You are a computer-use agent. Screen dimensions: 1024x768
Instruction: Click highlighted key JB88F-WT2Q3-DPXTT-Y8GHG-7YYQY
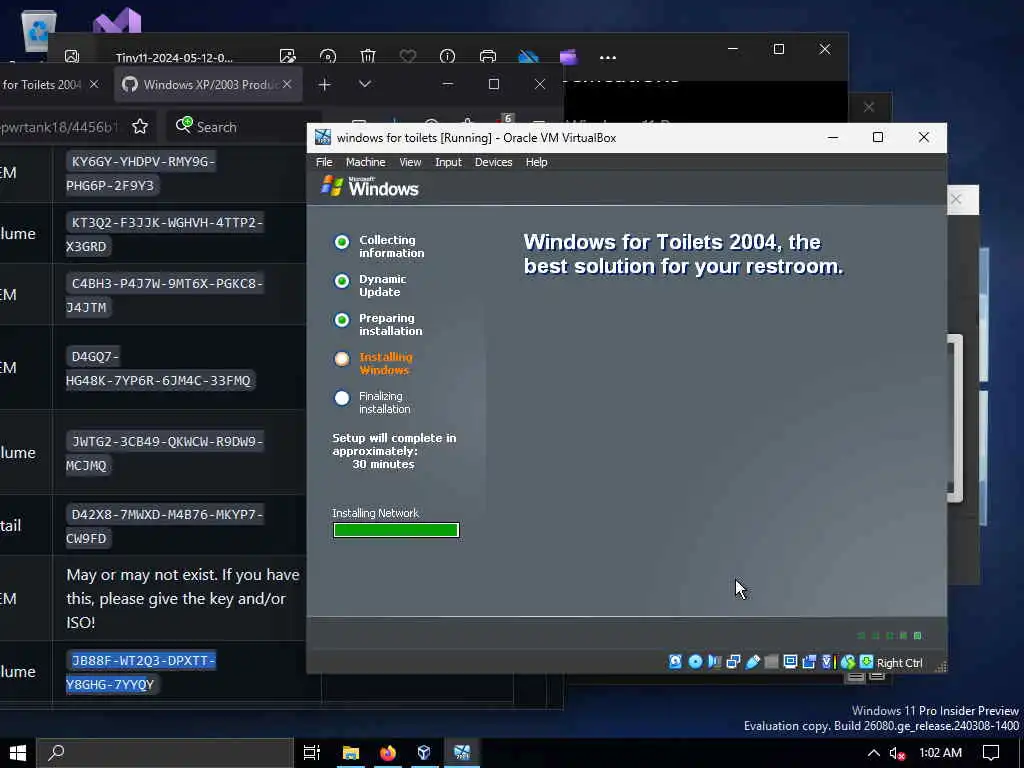(x=141, y=672)
